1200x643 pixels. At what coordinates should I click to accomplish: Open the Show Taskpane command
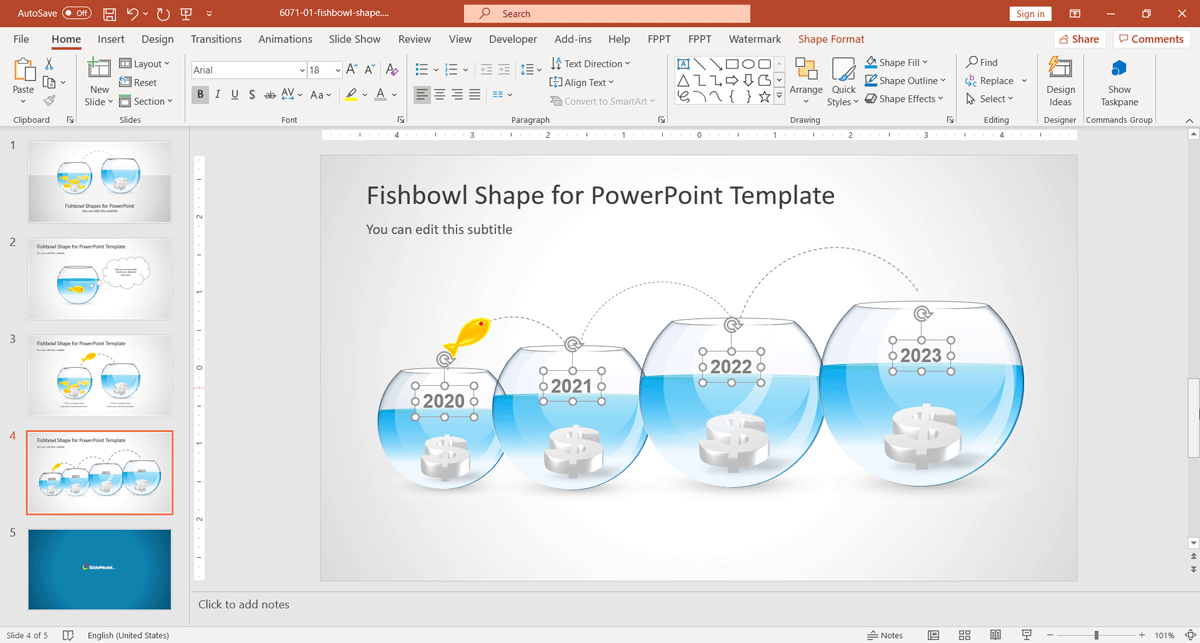point(1119,82)
